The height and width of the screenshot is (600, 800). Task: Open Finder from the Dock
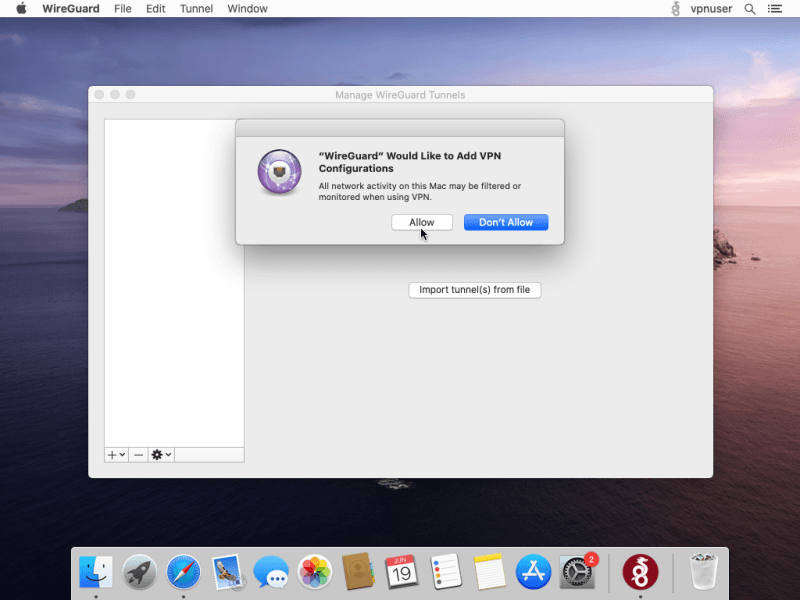coord(96,572)
